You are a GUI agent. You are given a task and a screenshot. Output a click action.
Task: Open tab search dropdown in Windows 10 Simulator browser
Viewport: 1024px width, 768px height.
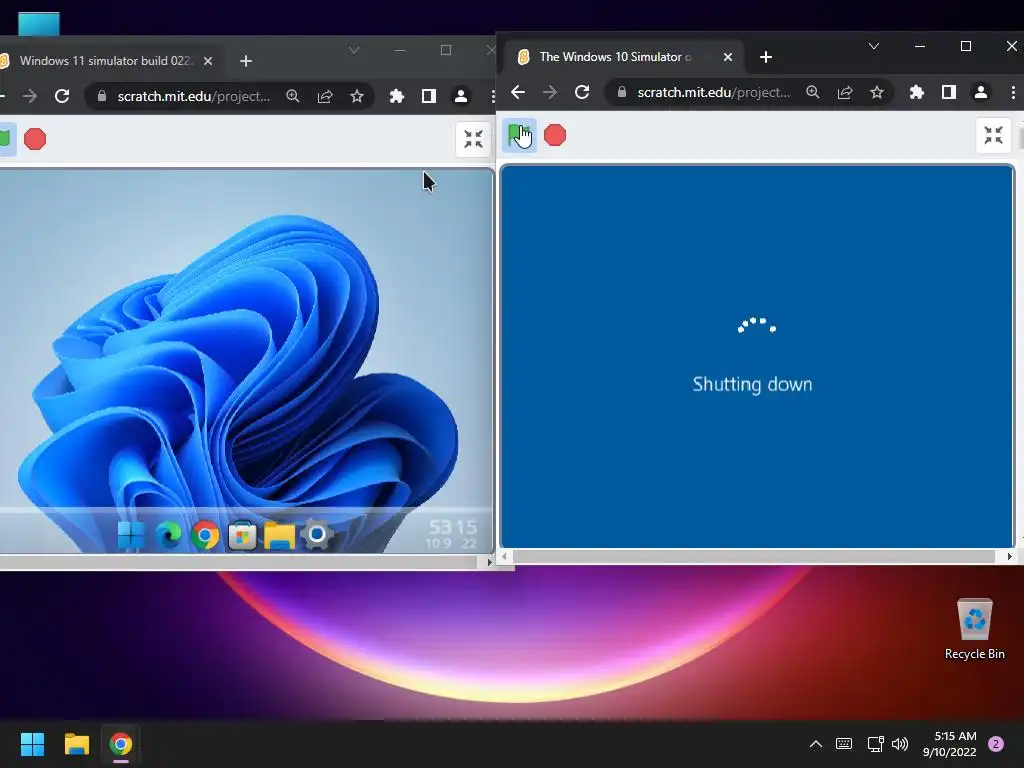[x=874, y=46]
